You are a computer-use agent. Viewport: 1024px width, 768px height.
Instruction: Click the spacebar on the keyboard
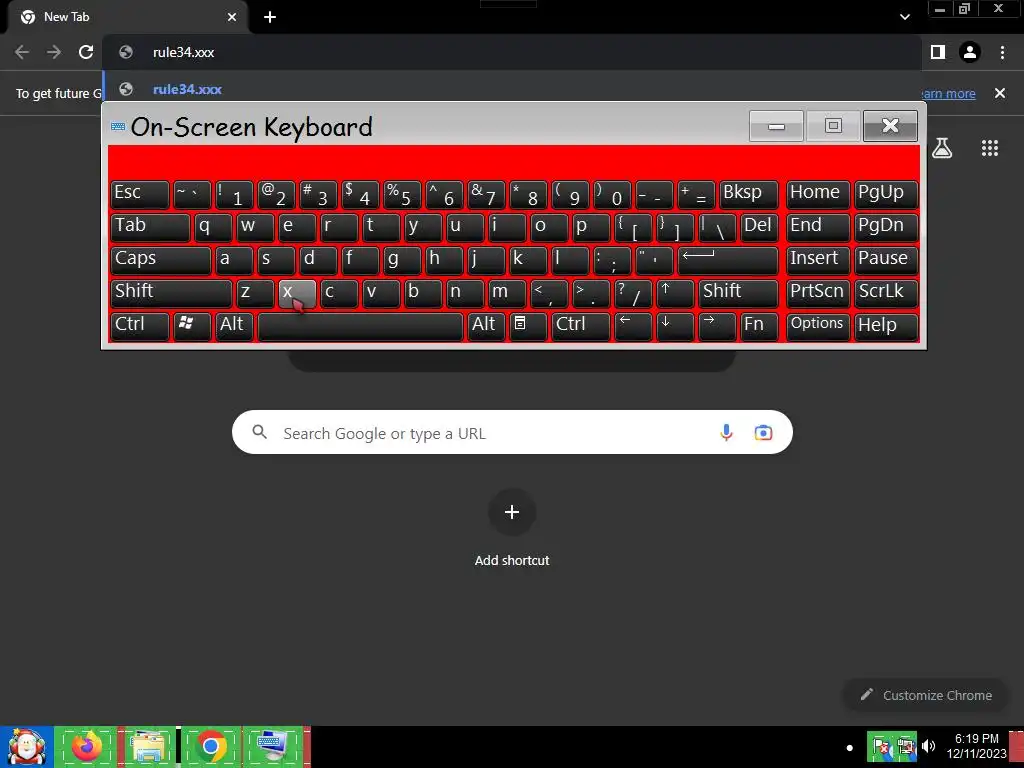(360, 326)
